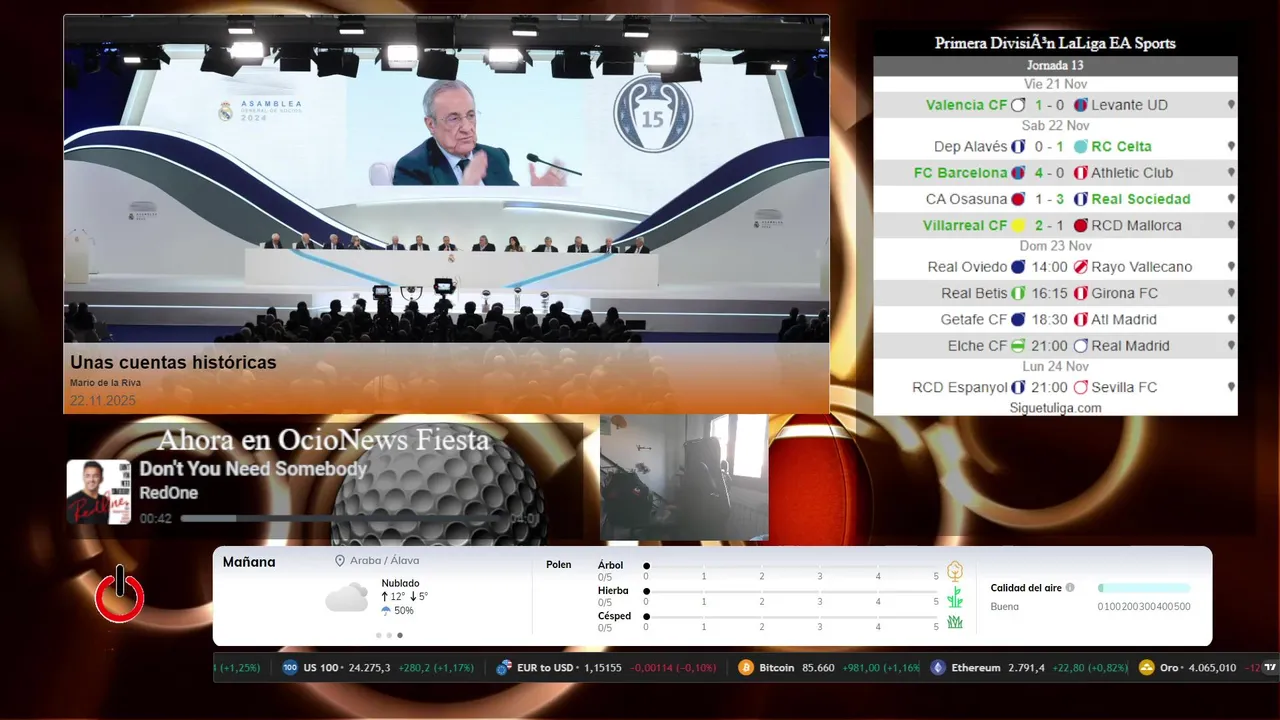Select the first weather carousel dot
Viewport: 1280px width, 720px height.
tap(379, 635)
